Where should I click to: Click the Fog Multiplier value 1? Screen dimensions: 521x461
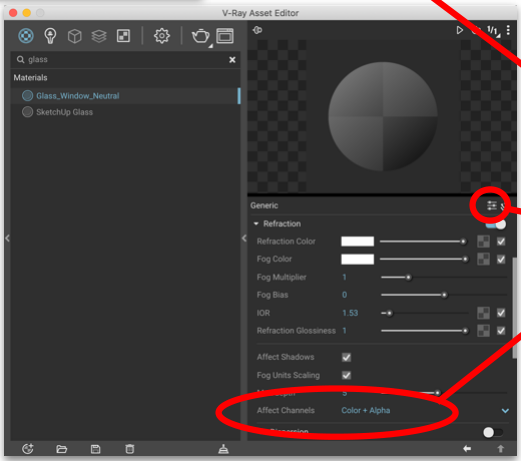(345, 277)
